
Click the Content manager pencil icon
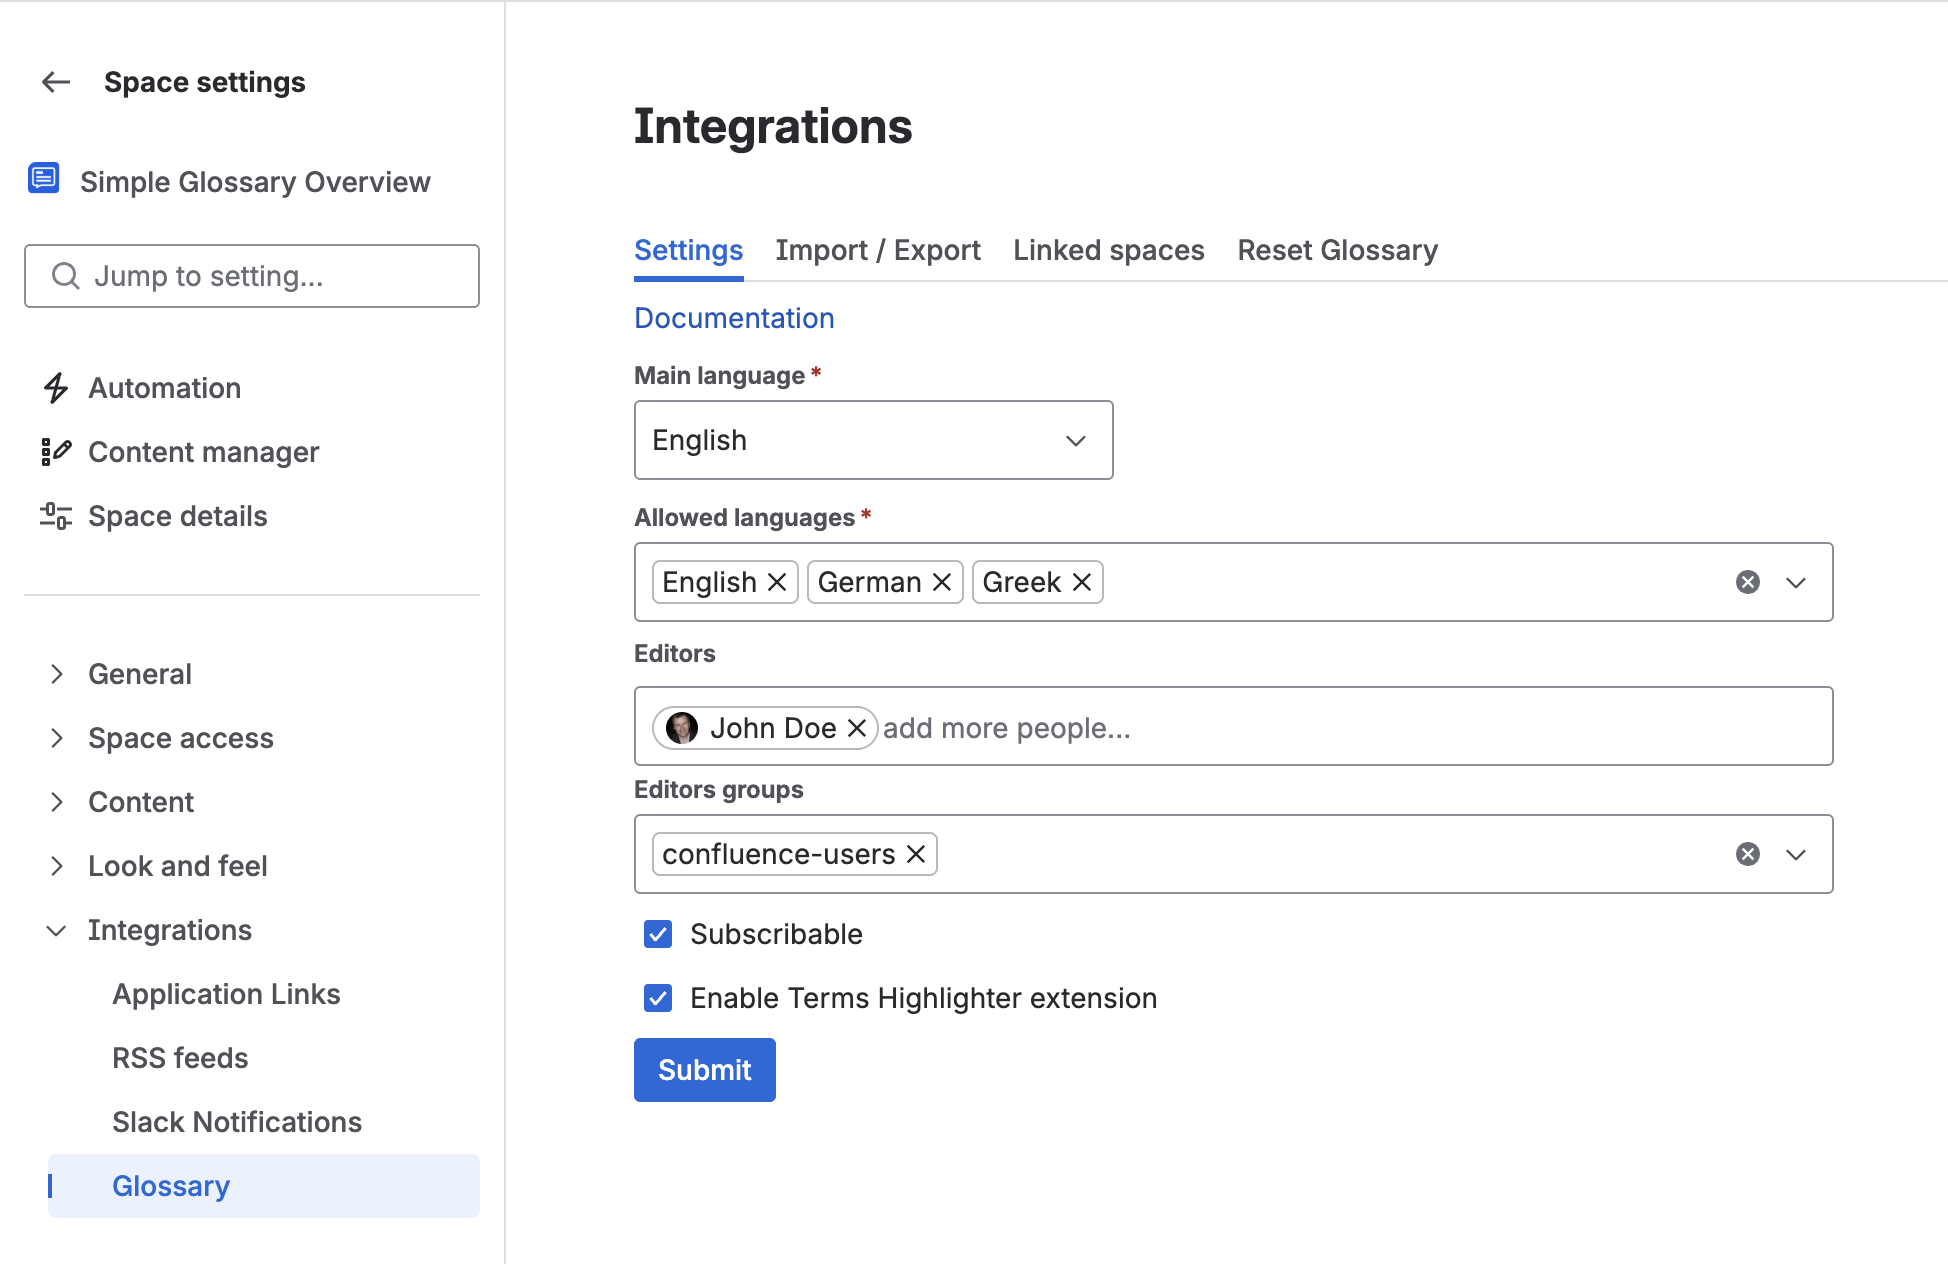coord(56,452)
